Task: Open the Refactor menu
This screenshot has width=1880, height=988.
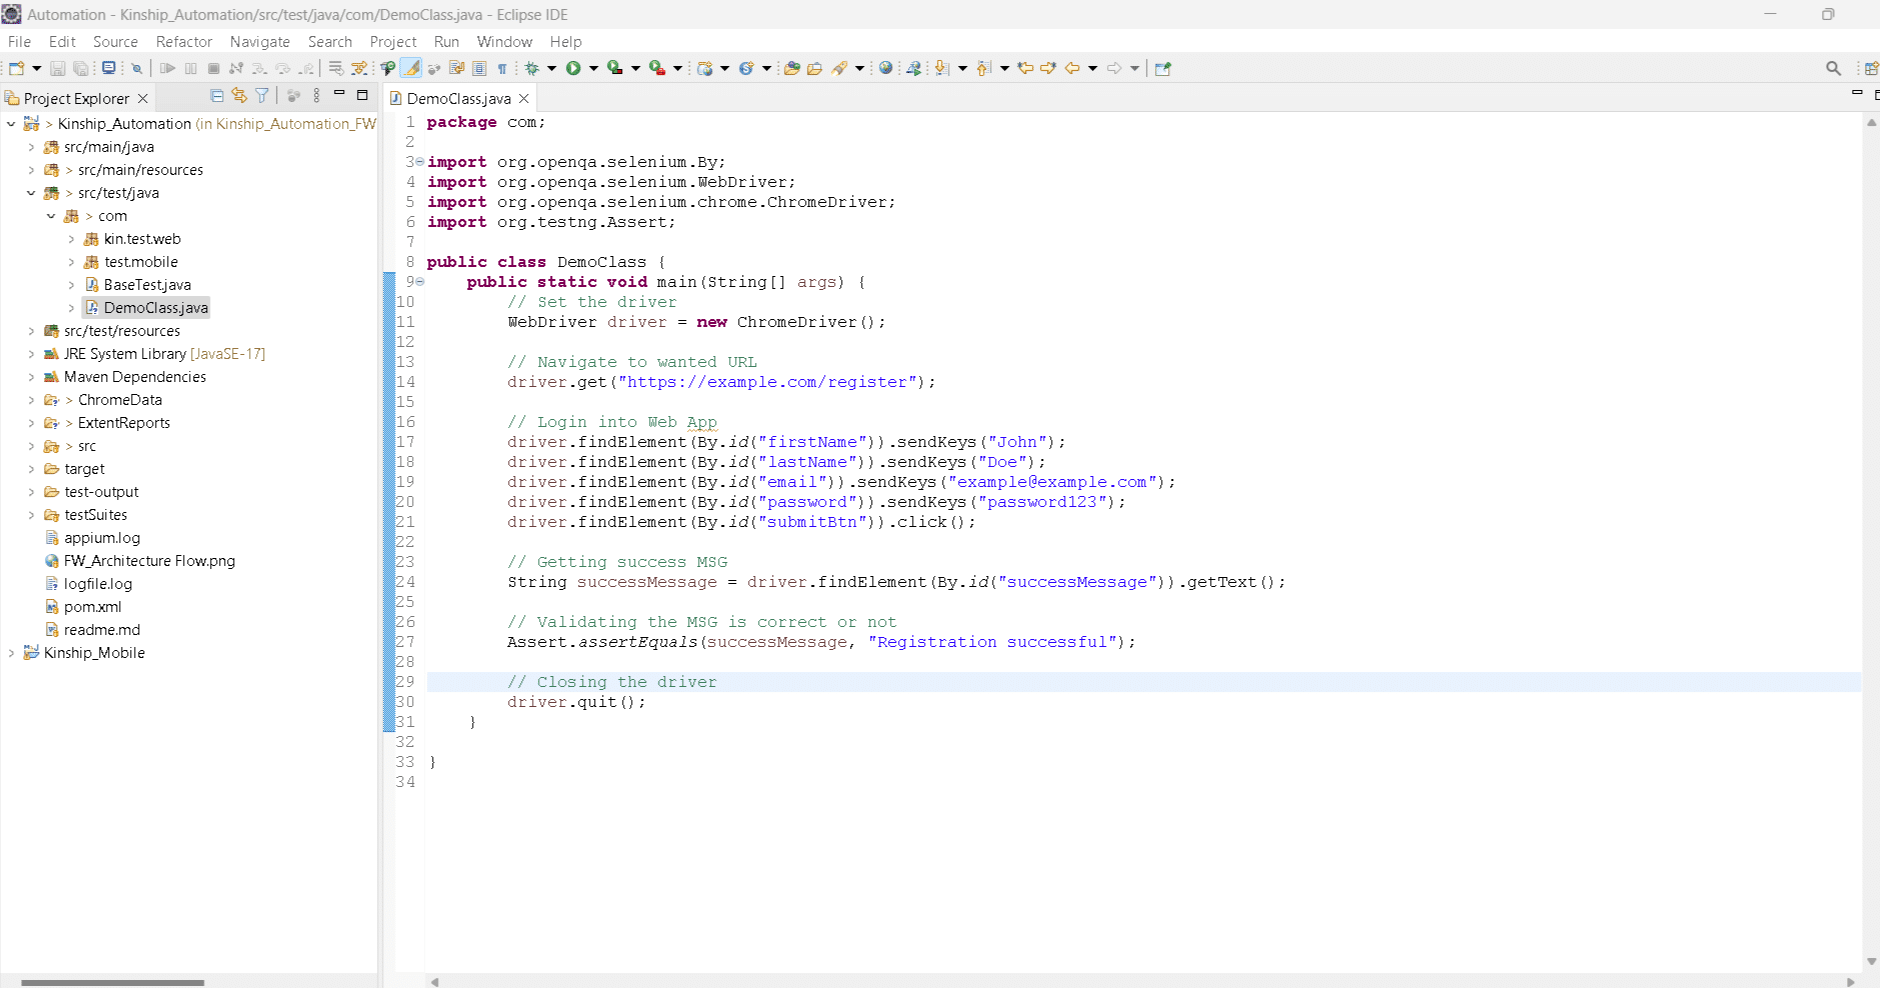Action: click(184, 41)
